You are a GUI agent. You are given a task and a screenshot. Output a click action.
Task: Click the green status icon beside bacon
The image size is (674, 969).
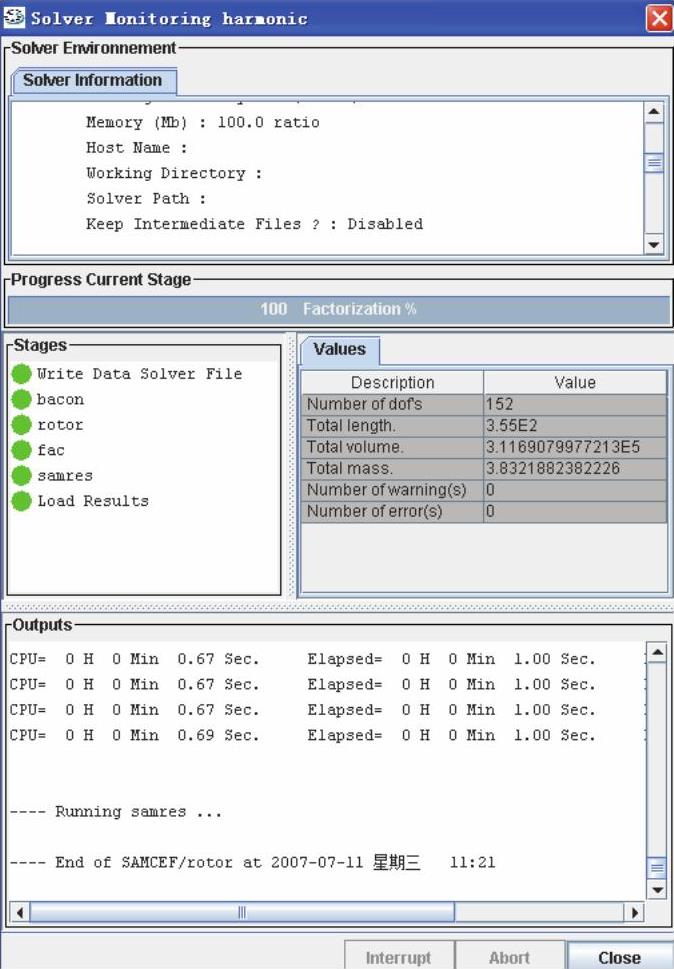tap(21, 399)
